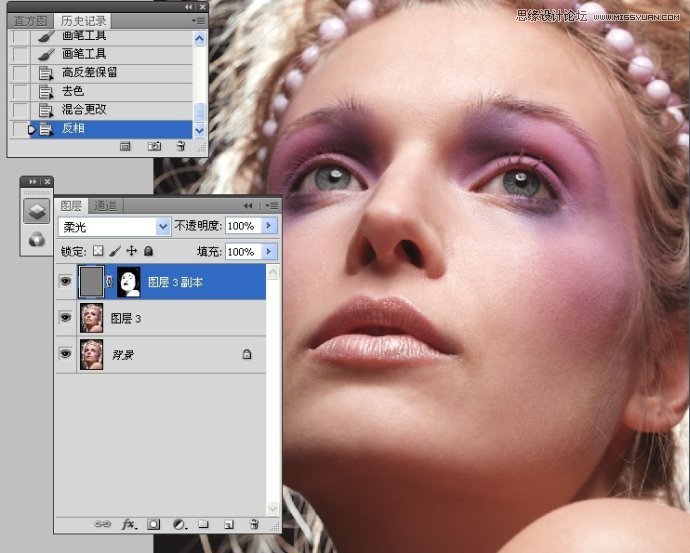Viewport: 690px width, 553px height.
Task: Click the 填充 value field
Action: (243, 252)
